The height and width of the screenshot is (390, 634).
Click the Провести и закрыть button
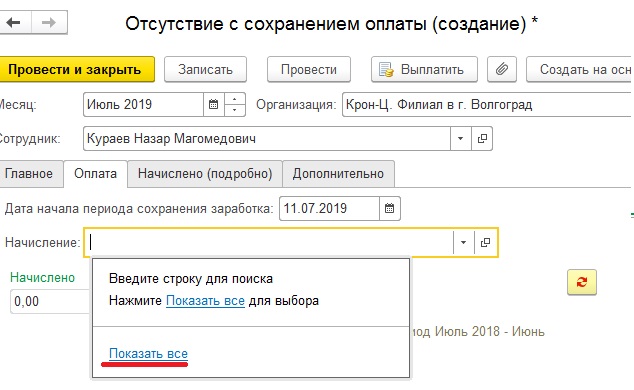click(x=75, y=70)
